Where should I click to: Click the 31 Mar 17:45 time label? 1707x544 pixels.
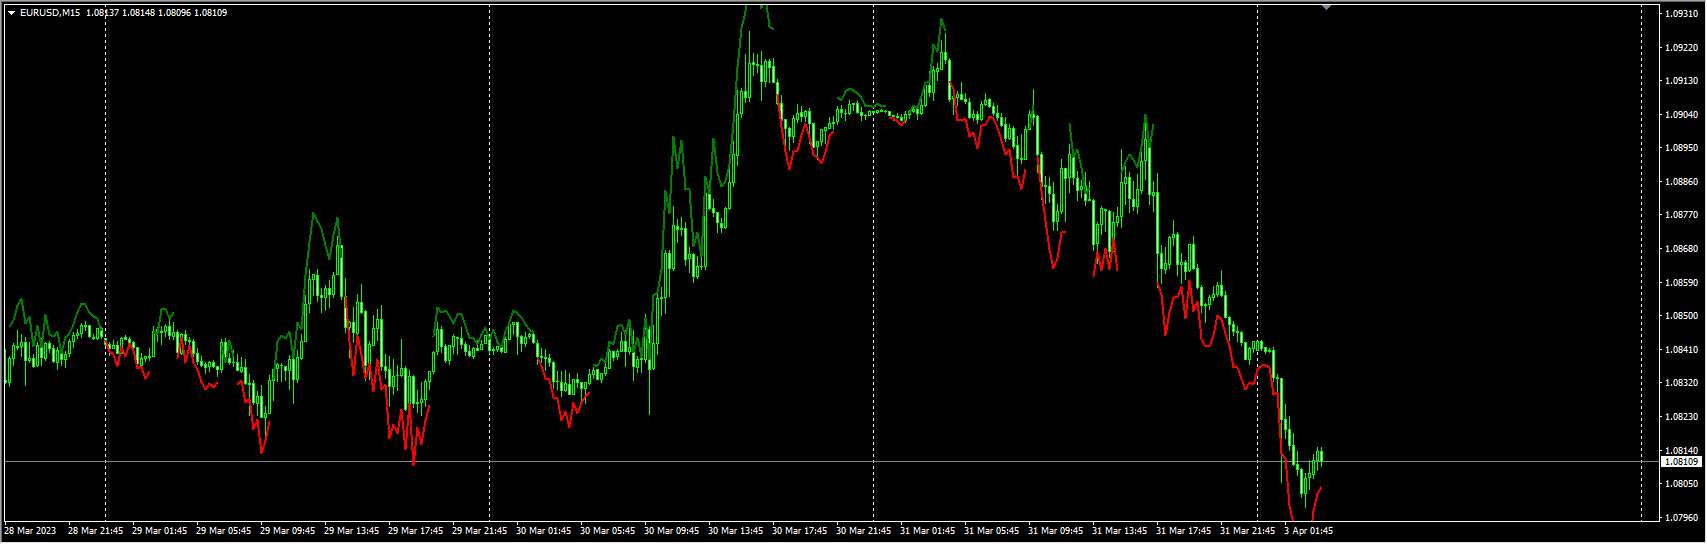point(1184,531)
